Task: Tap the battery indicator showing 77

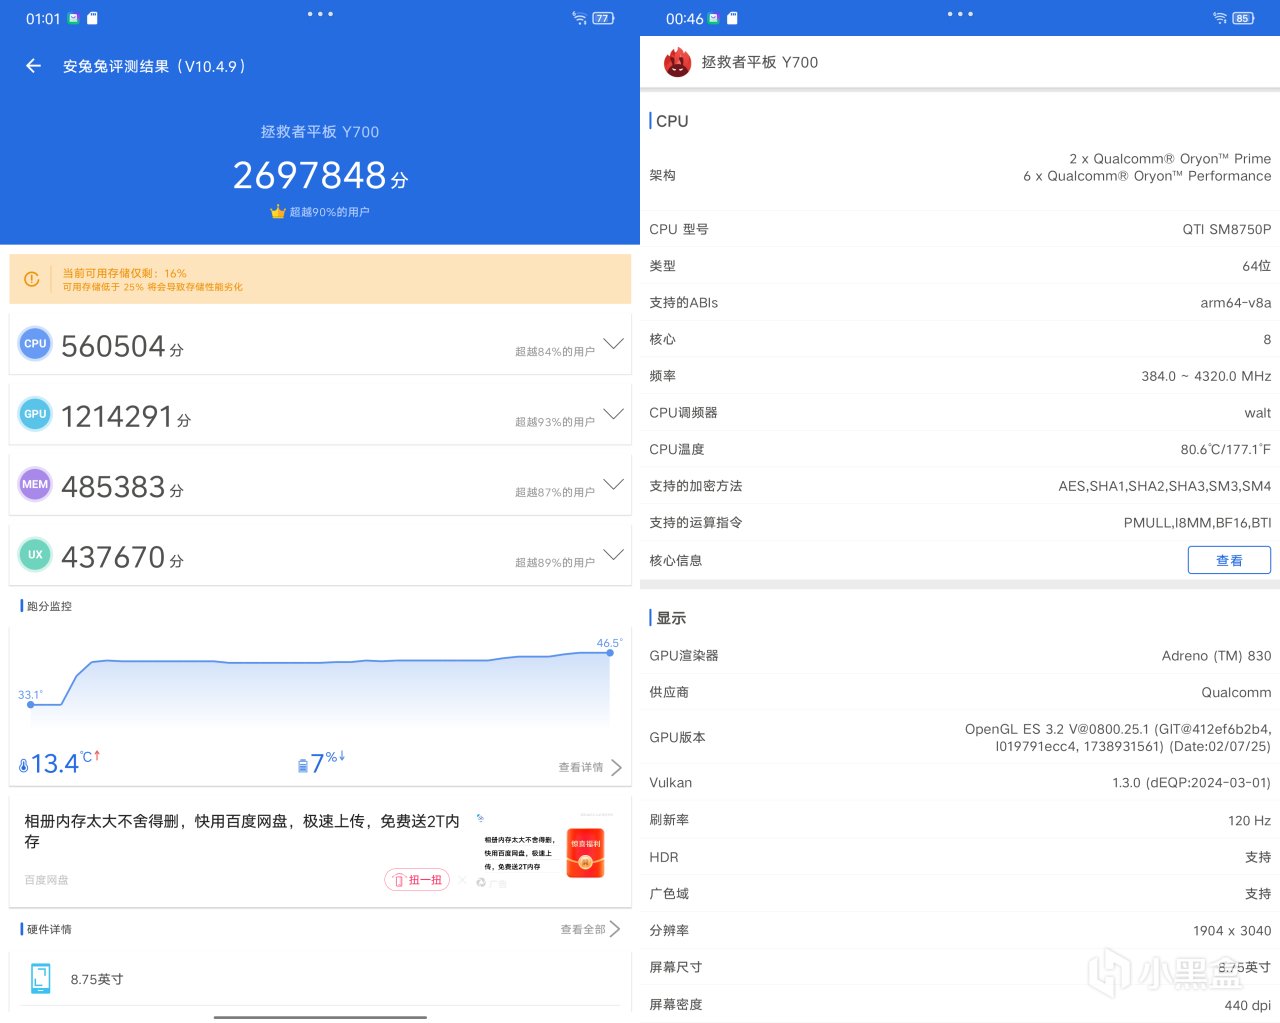Action: point(603,18)
